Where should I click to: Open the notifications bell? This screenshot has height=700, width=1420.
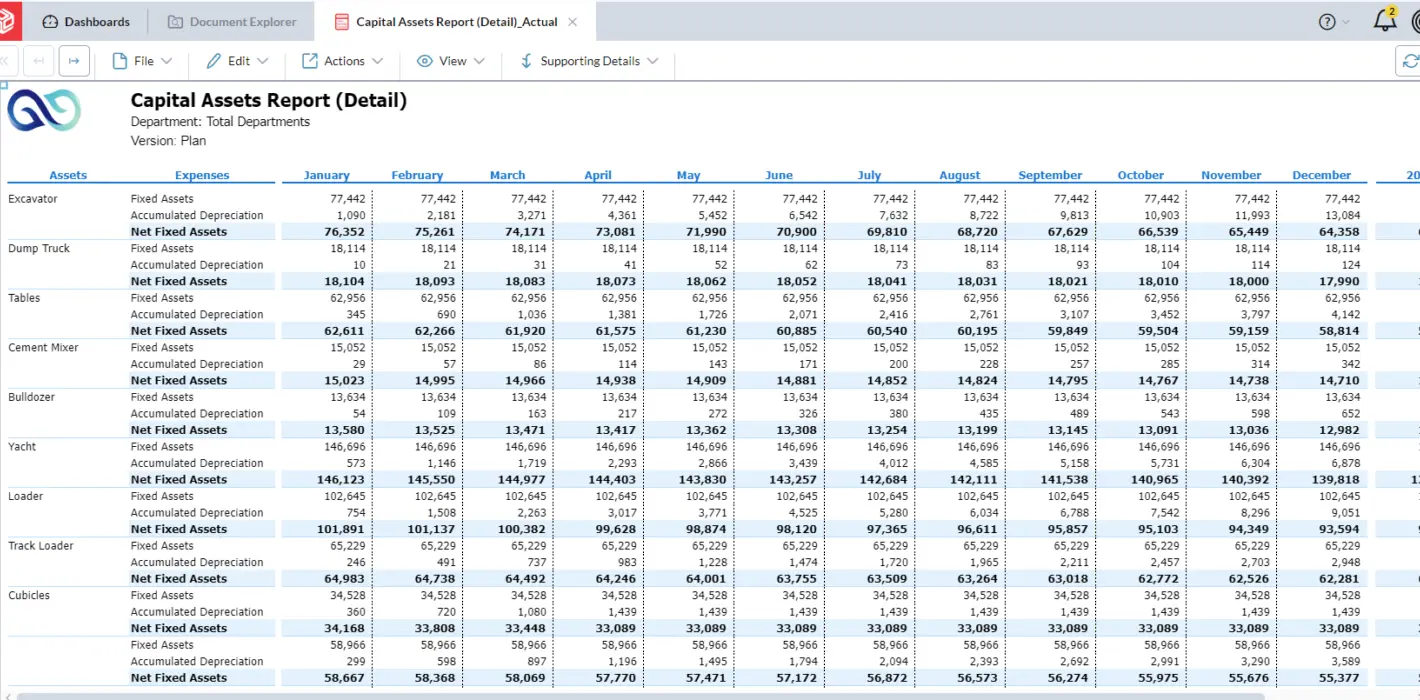click(x=1385, y=20)
